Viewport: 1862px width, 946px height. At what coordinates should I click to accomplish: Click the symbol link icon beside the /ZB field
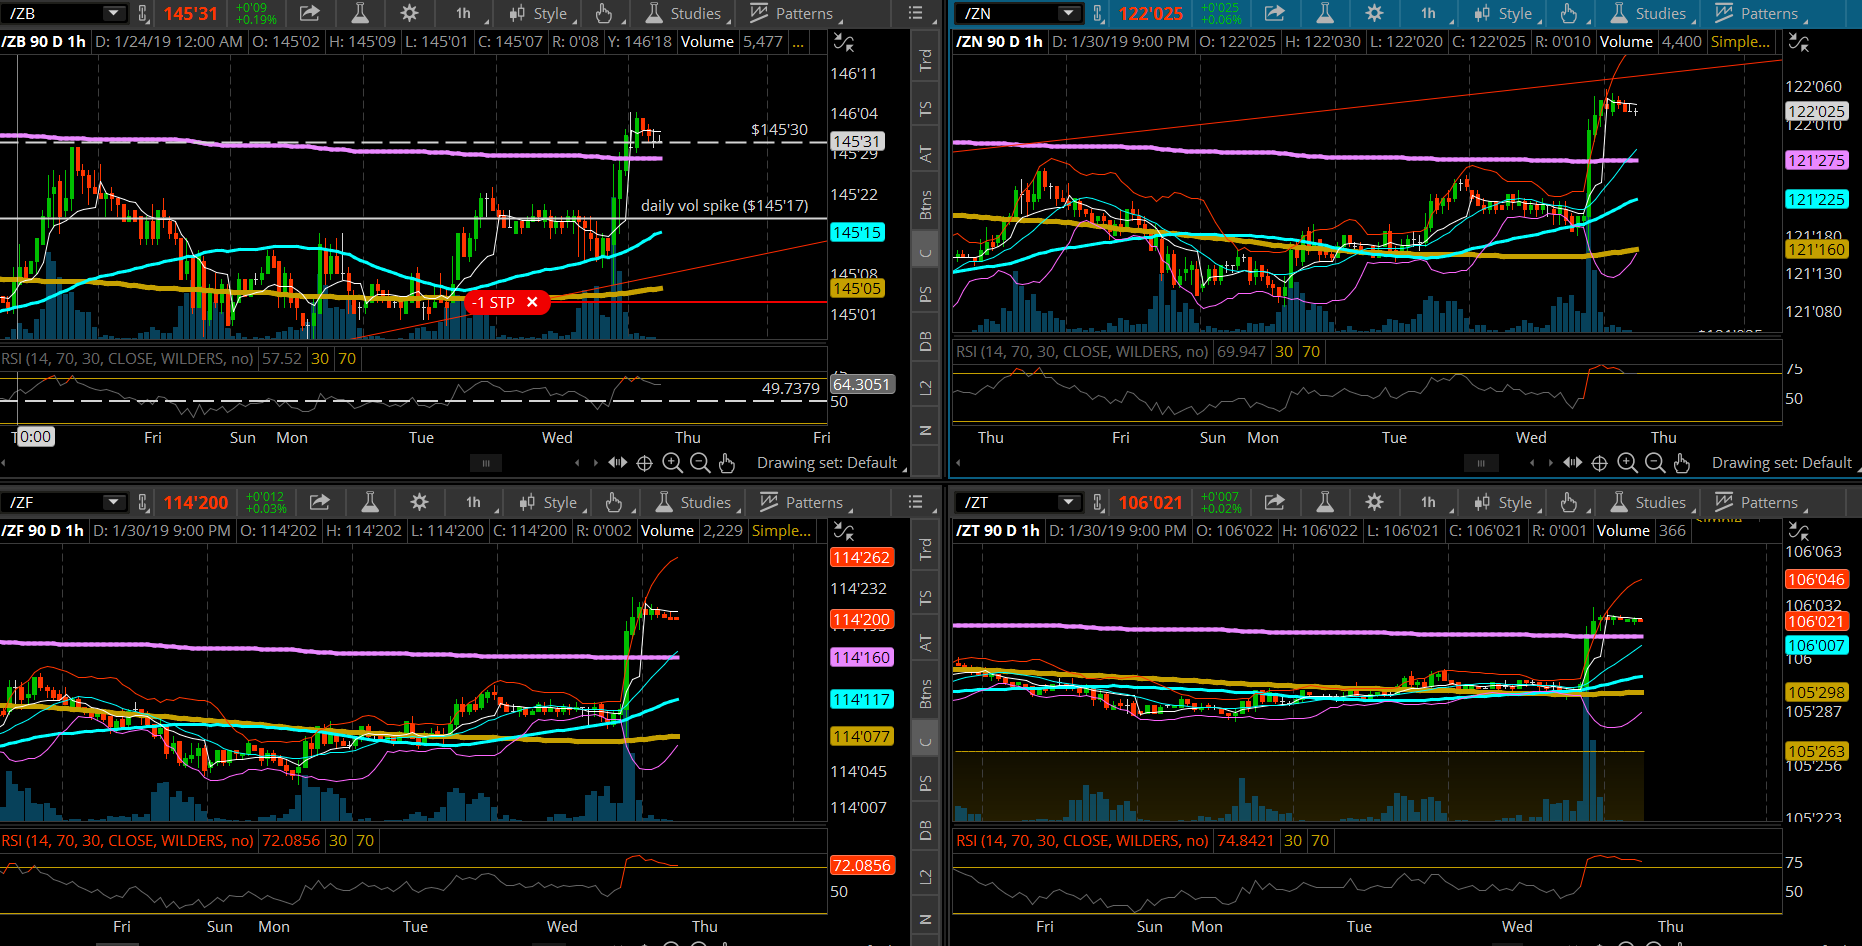[x=143, y=13]
